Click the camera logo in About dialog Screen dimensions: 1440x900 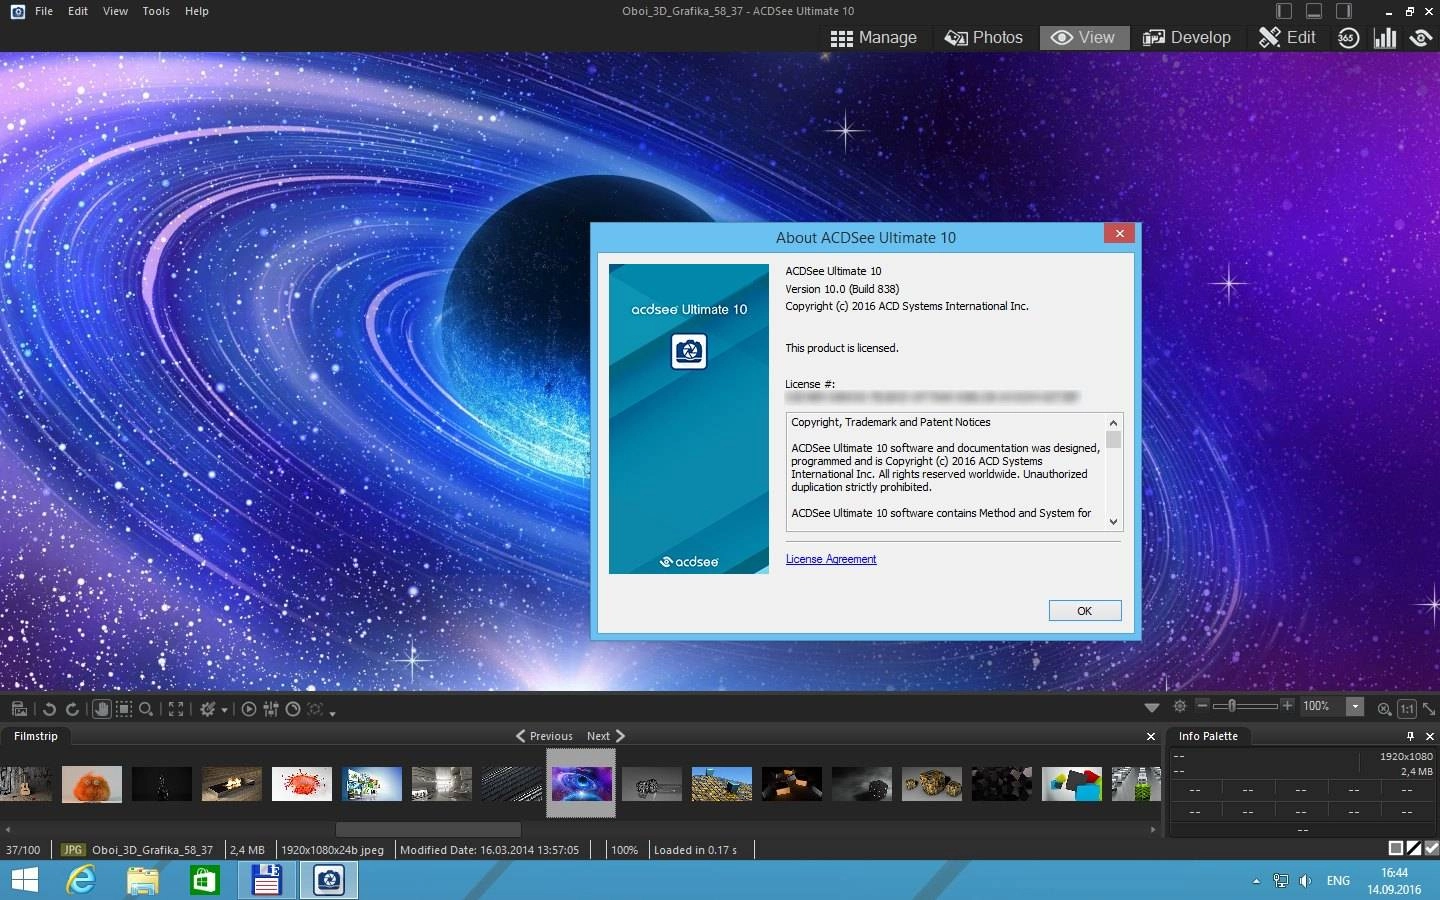[x=689, y=351]
